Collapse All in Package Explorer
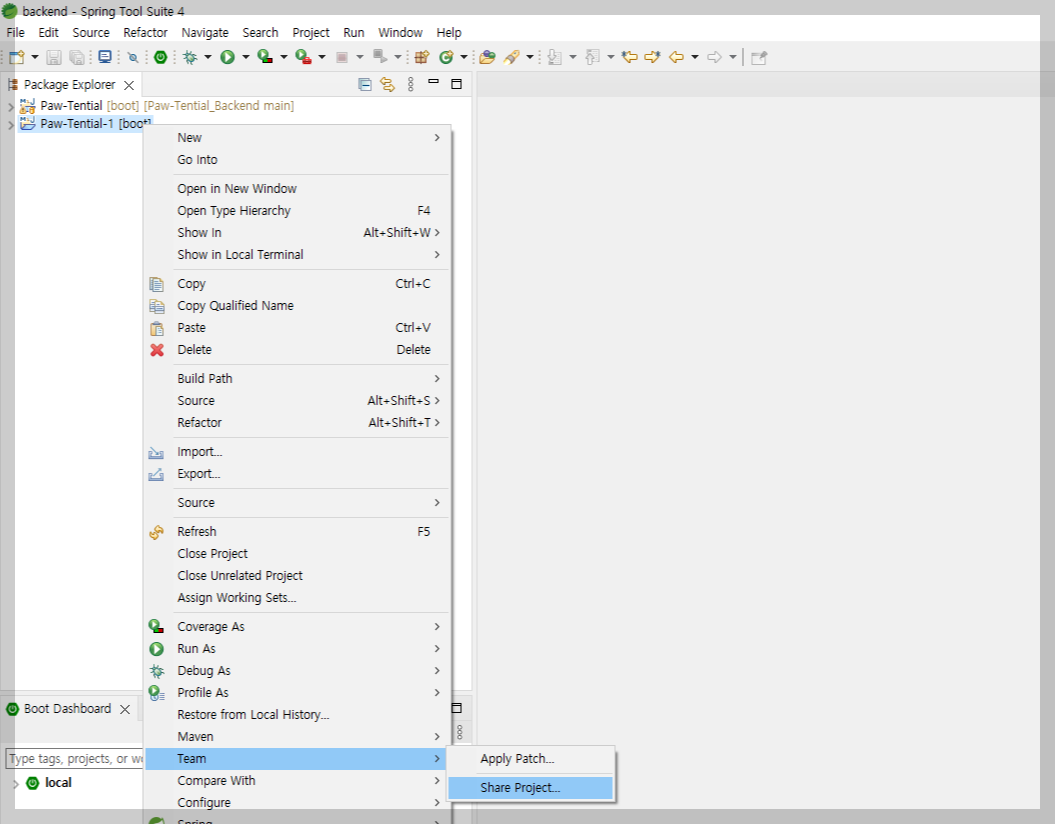1055x824 pixels. [x=365, y=85]
